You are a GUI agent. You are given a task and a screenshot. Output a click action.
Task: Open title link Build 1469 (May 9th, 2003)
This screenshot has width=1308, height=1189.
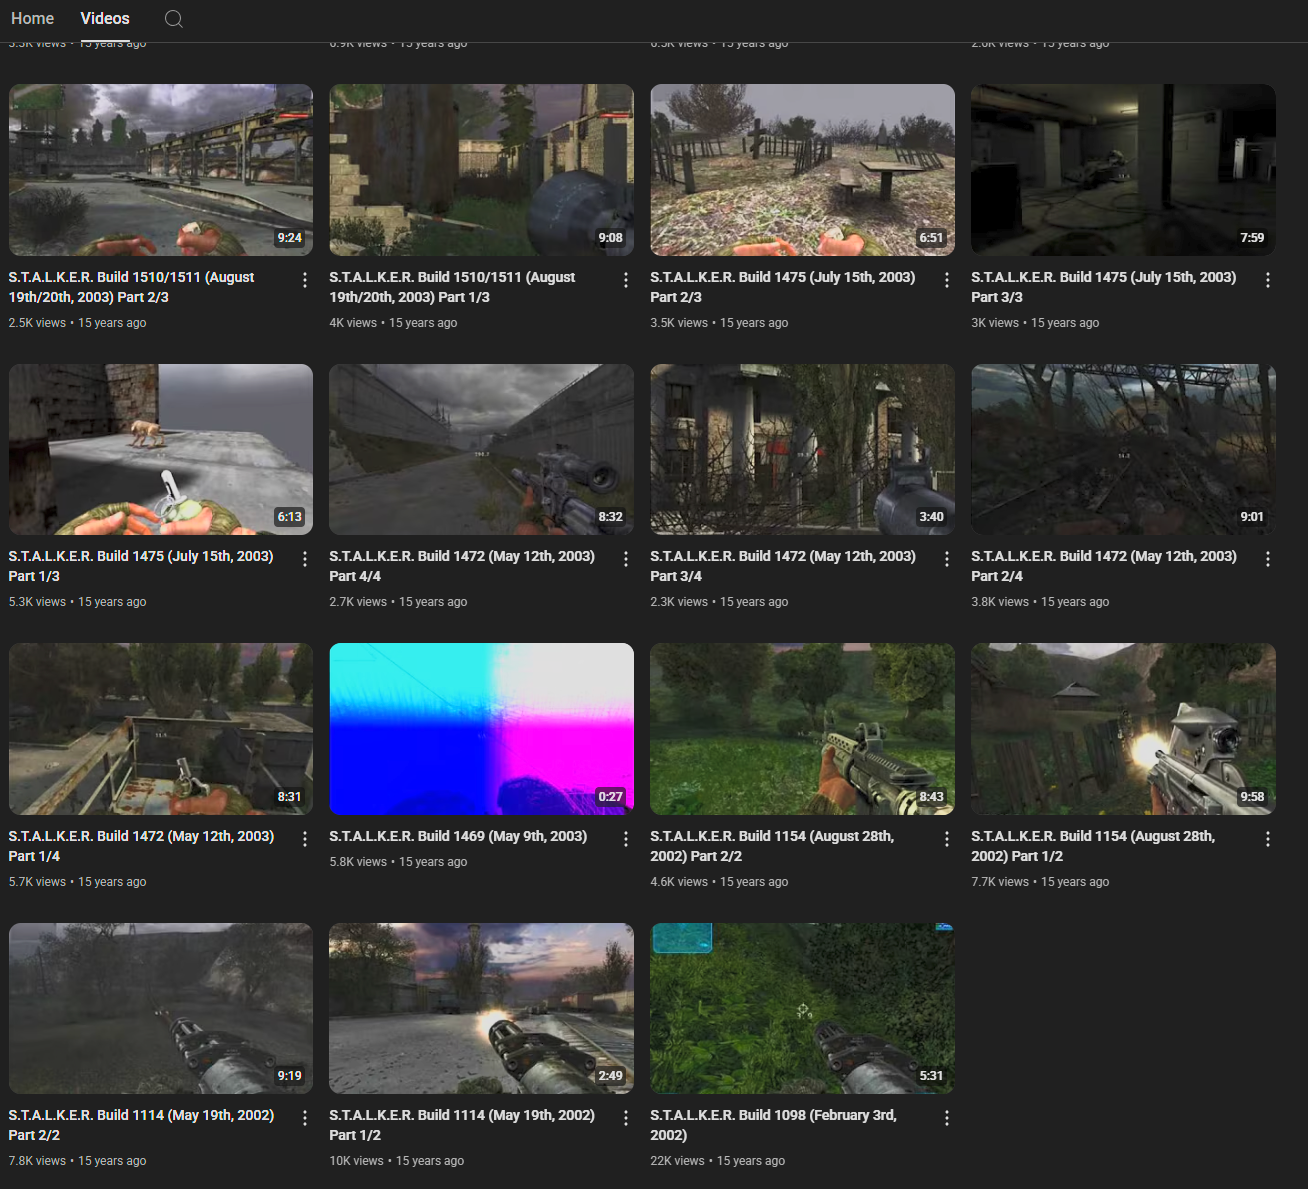(458, 836)
